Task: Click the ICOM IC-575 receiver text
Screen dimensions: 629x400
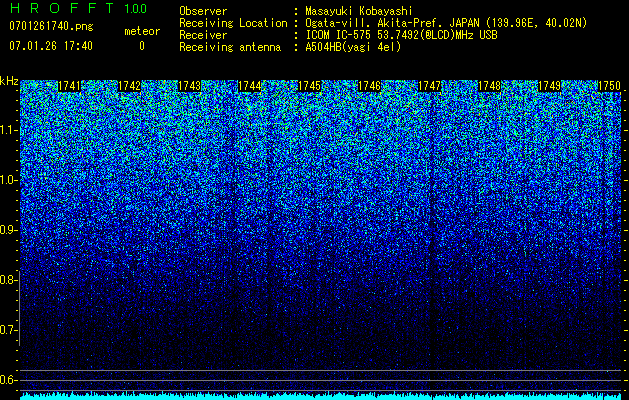Action: (x=401, y=35)
